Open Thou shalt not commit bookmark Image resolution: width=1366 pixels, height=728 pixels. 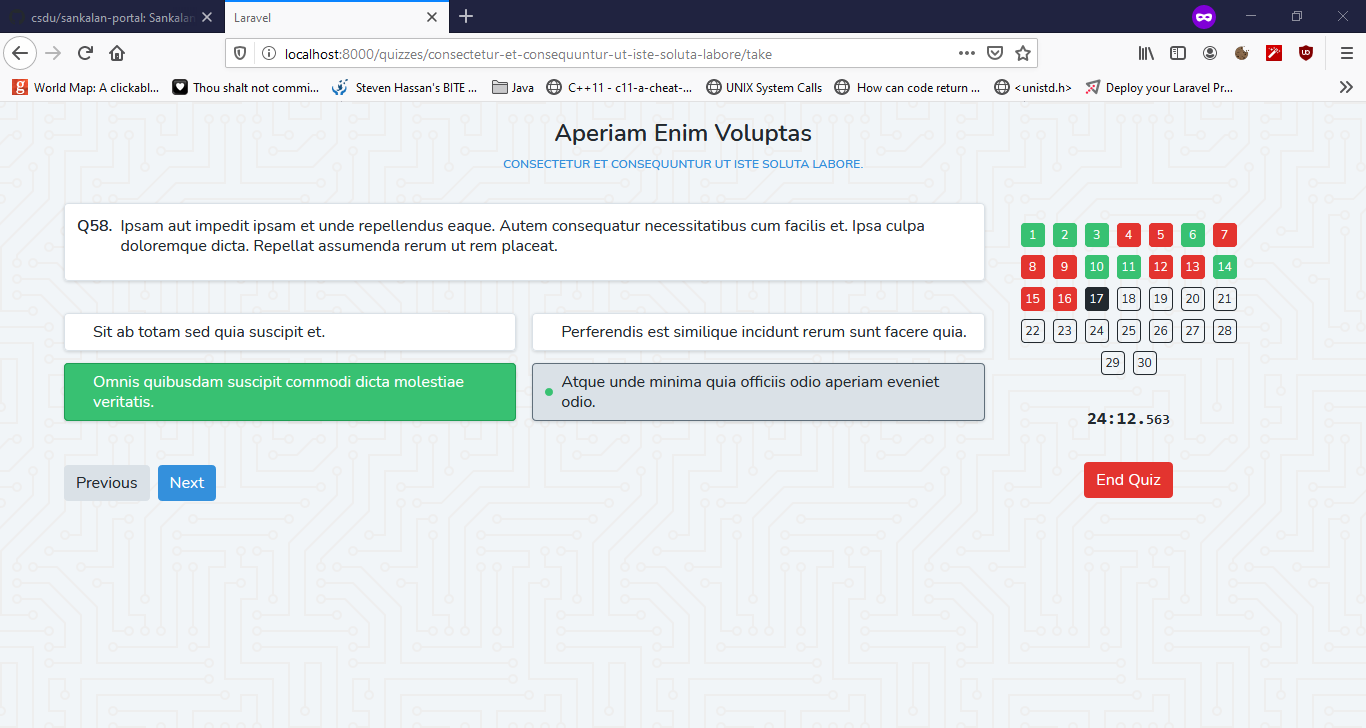point(246,87)
